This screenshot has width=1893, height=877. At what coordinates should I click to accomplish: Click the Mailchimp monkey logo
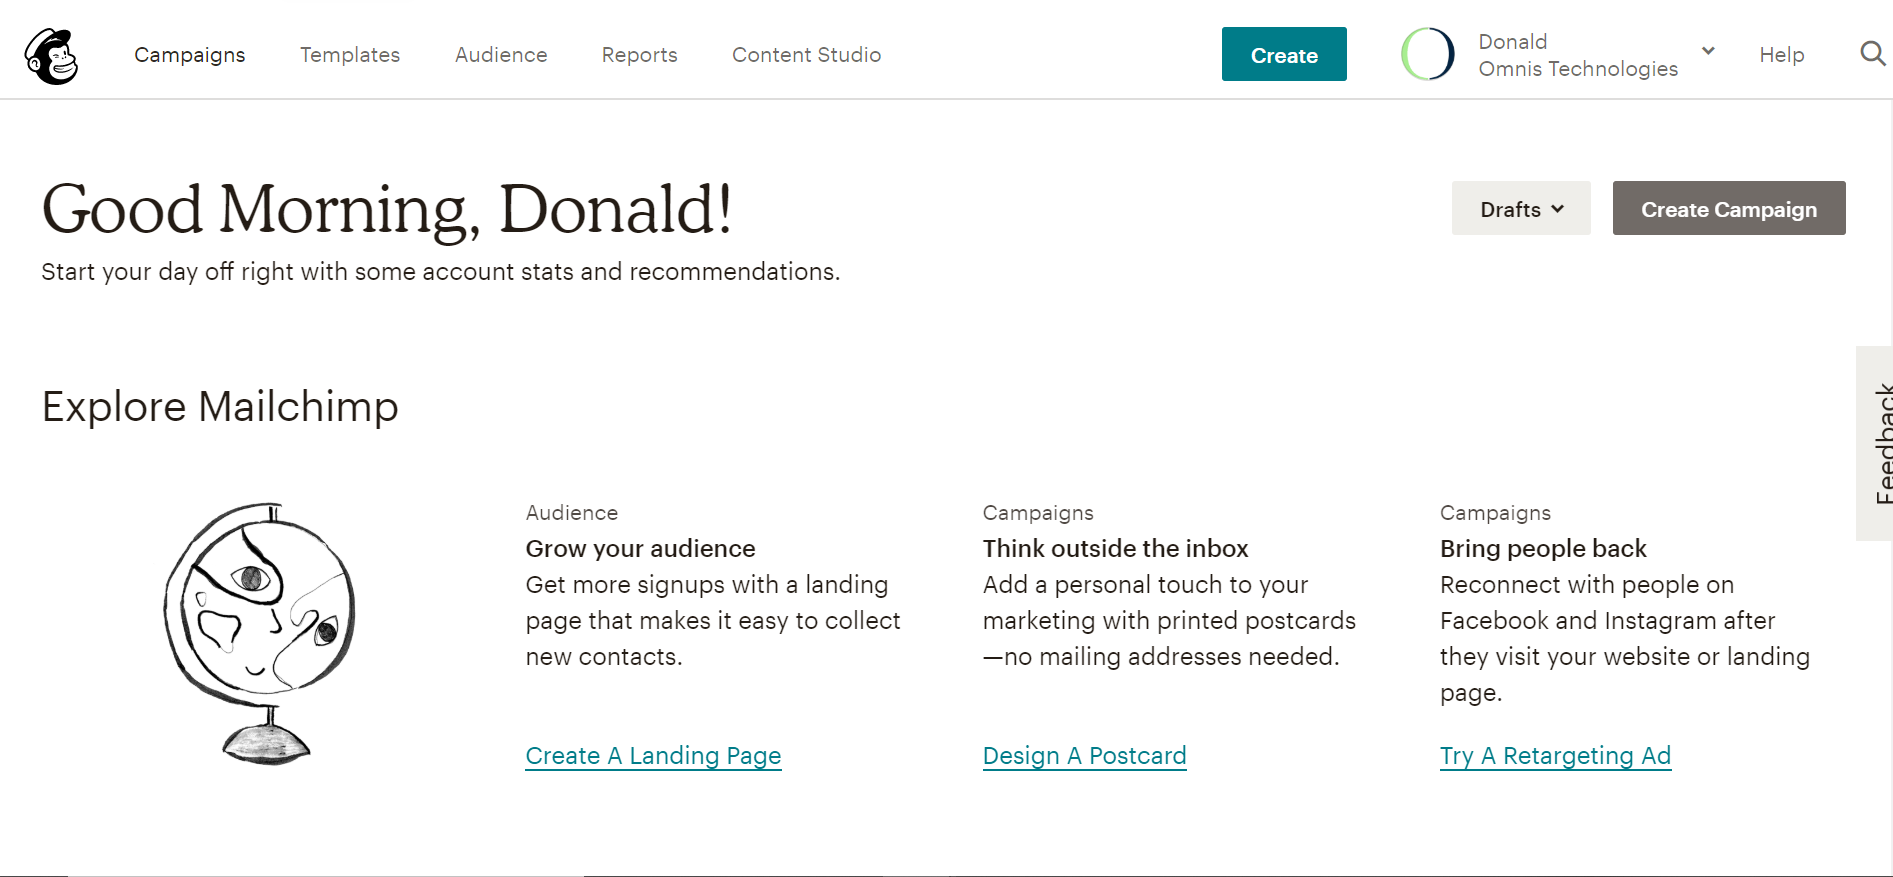(x=51, y=56)
